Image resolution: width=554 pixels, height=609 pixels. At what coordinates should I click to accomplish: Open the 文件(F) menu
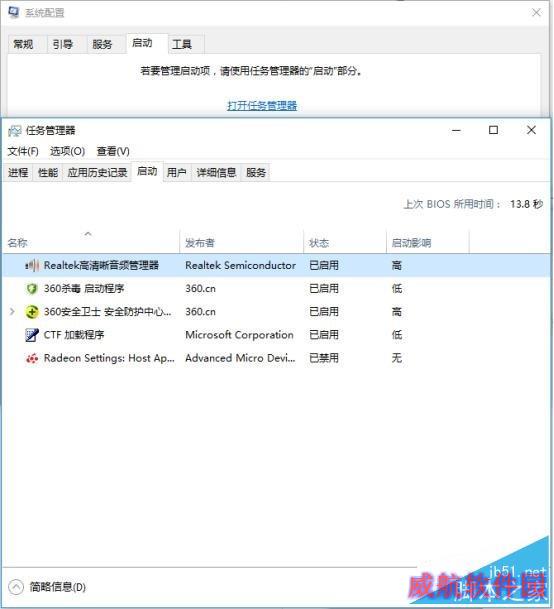coord(23,151)
